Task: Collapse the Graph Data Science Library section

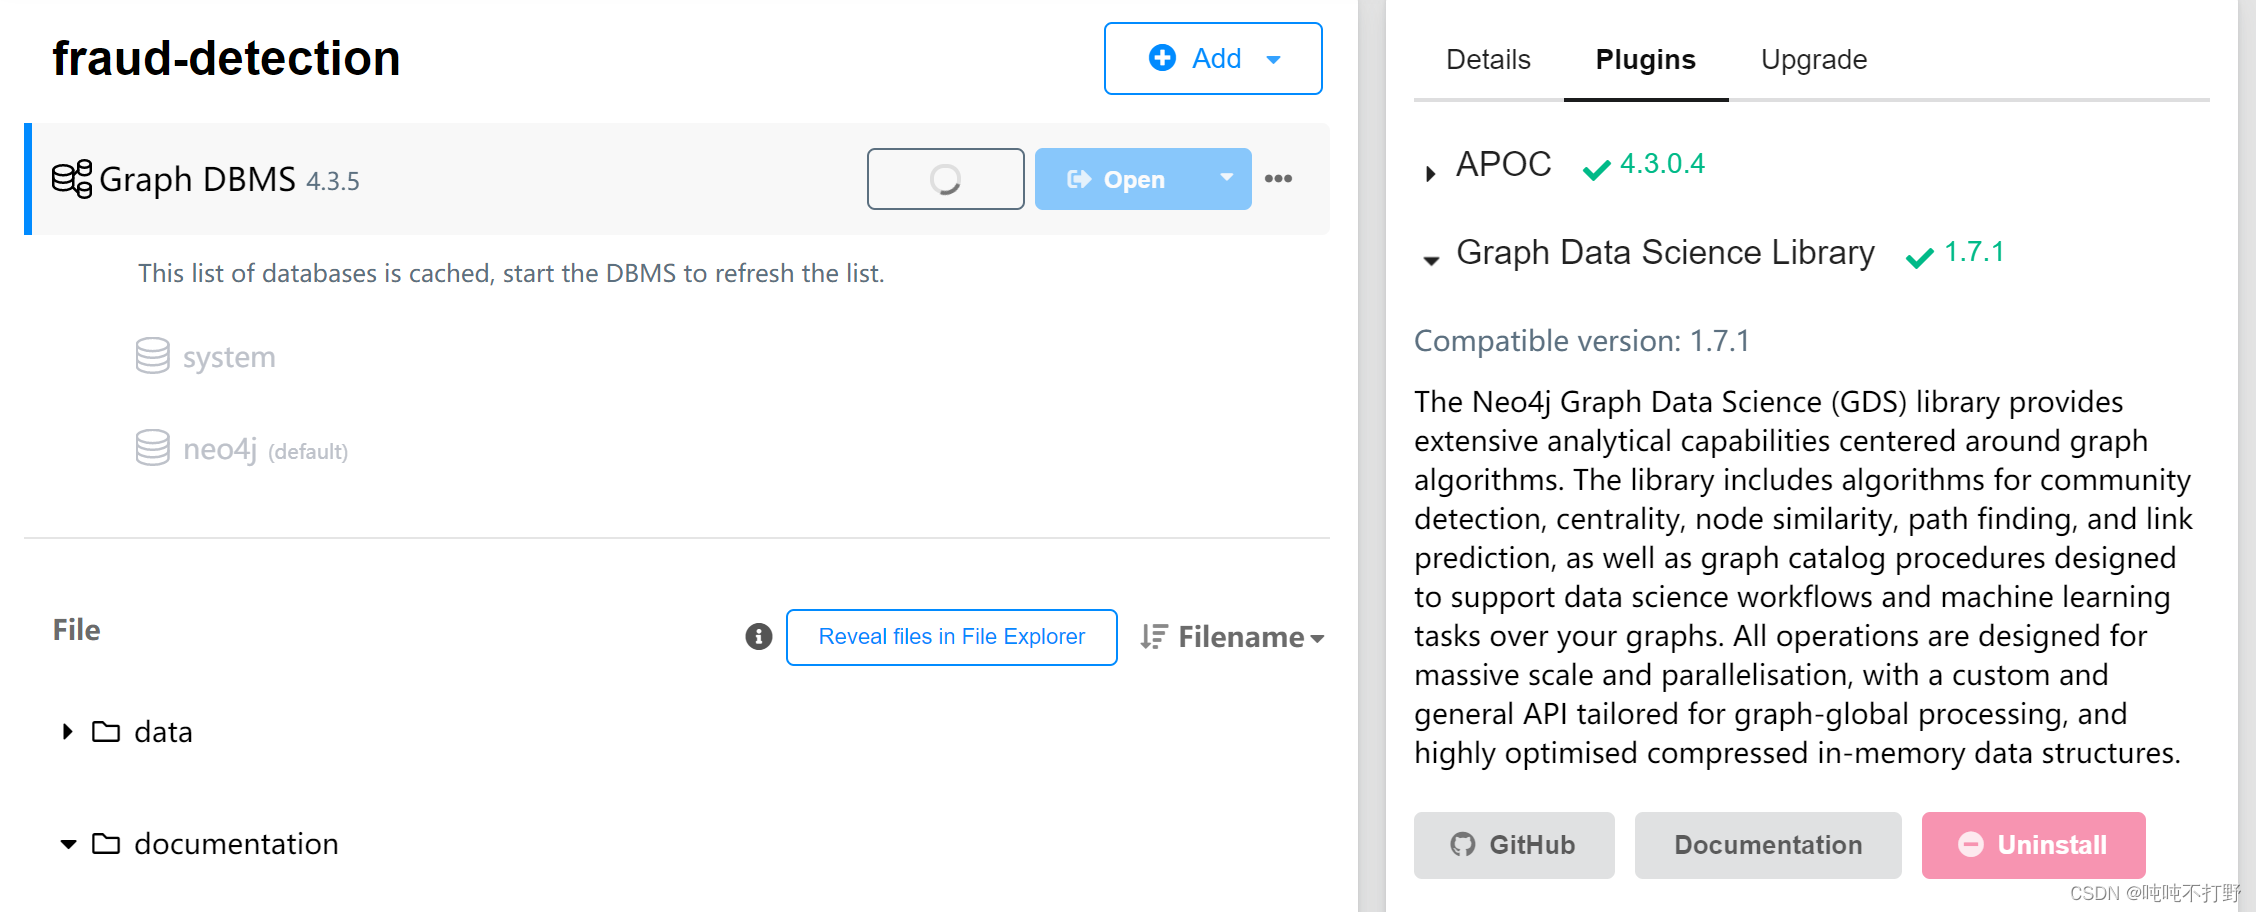Action: click(1431, 260)
